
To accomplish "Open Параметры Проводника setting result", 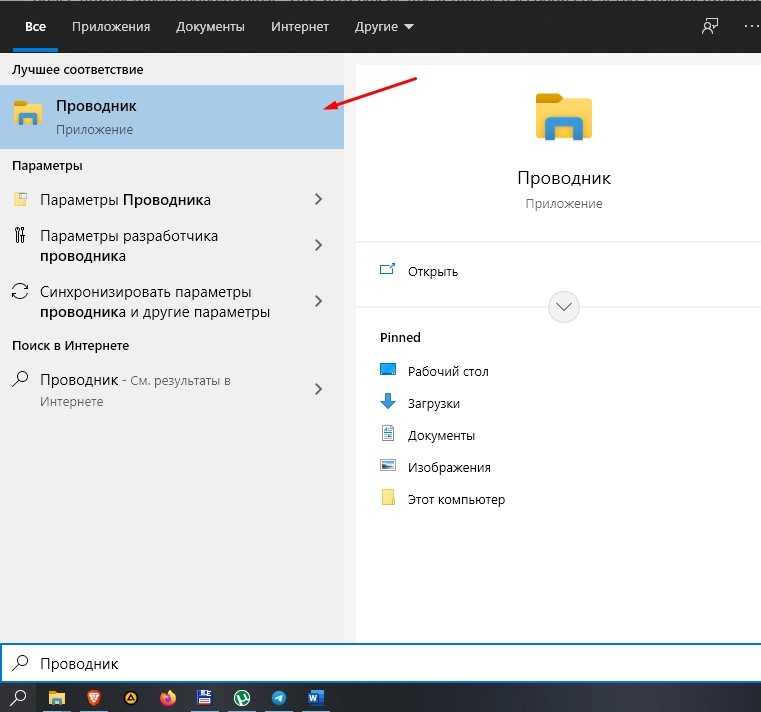I will coord(172,199).
